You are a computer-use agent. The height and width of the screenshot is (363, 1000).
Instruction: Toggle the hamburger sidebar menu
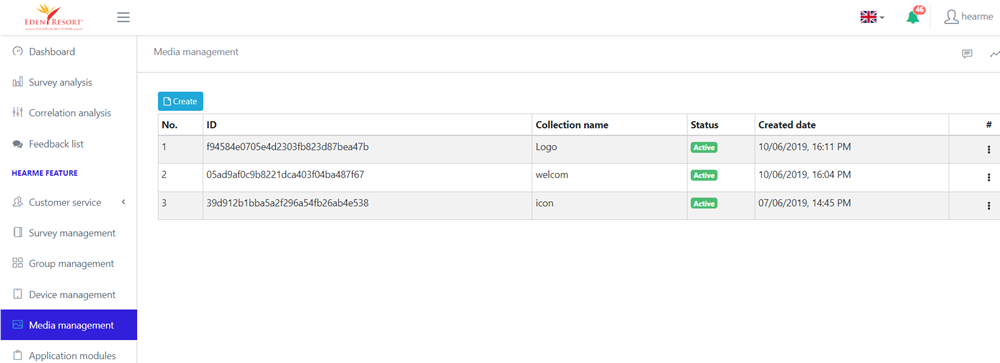(124, 17)
